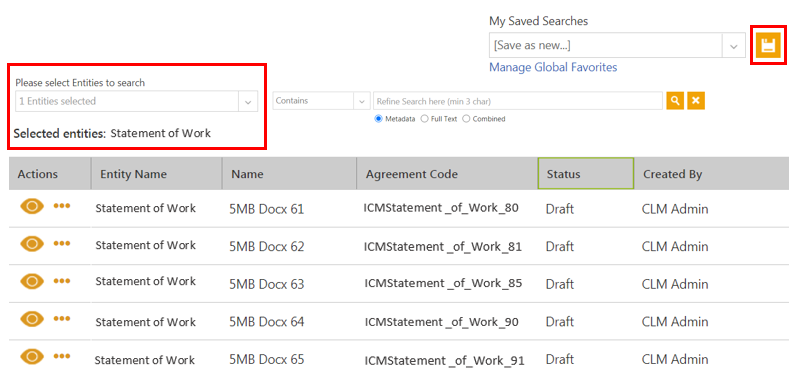View record 5MB Docx 65 with the eye icon
Screen dimensions: 791x377
32,356
